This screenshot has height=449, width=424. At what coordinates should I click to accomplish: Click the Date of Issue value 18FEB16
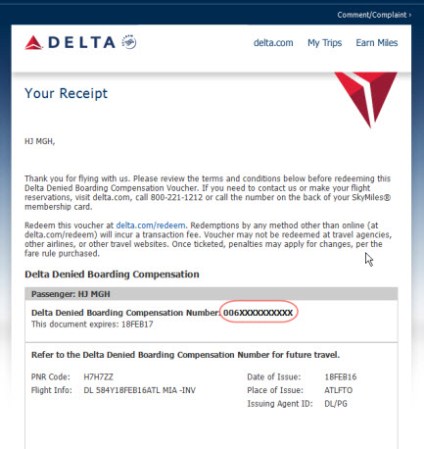(x=340, y=377)
